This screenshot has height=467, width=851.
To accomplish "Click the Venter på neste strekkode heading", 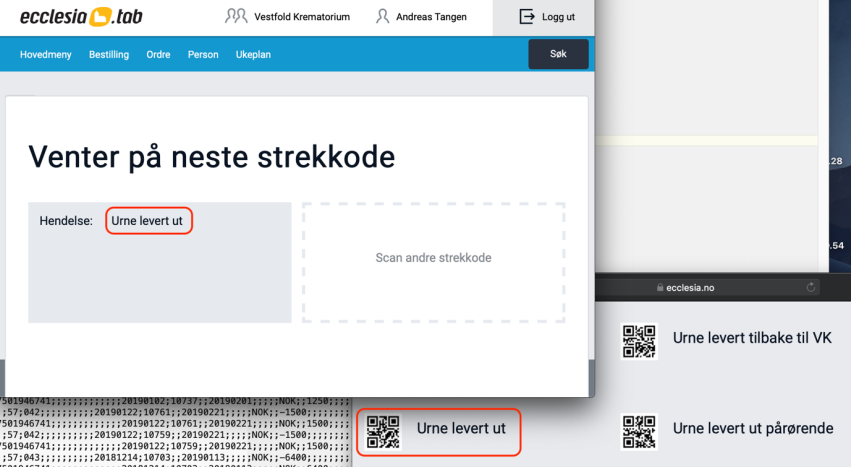I will pyautogui.click(x=212, y=157).
